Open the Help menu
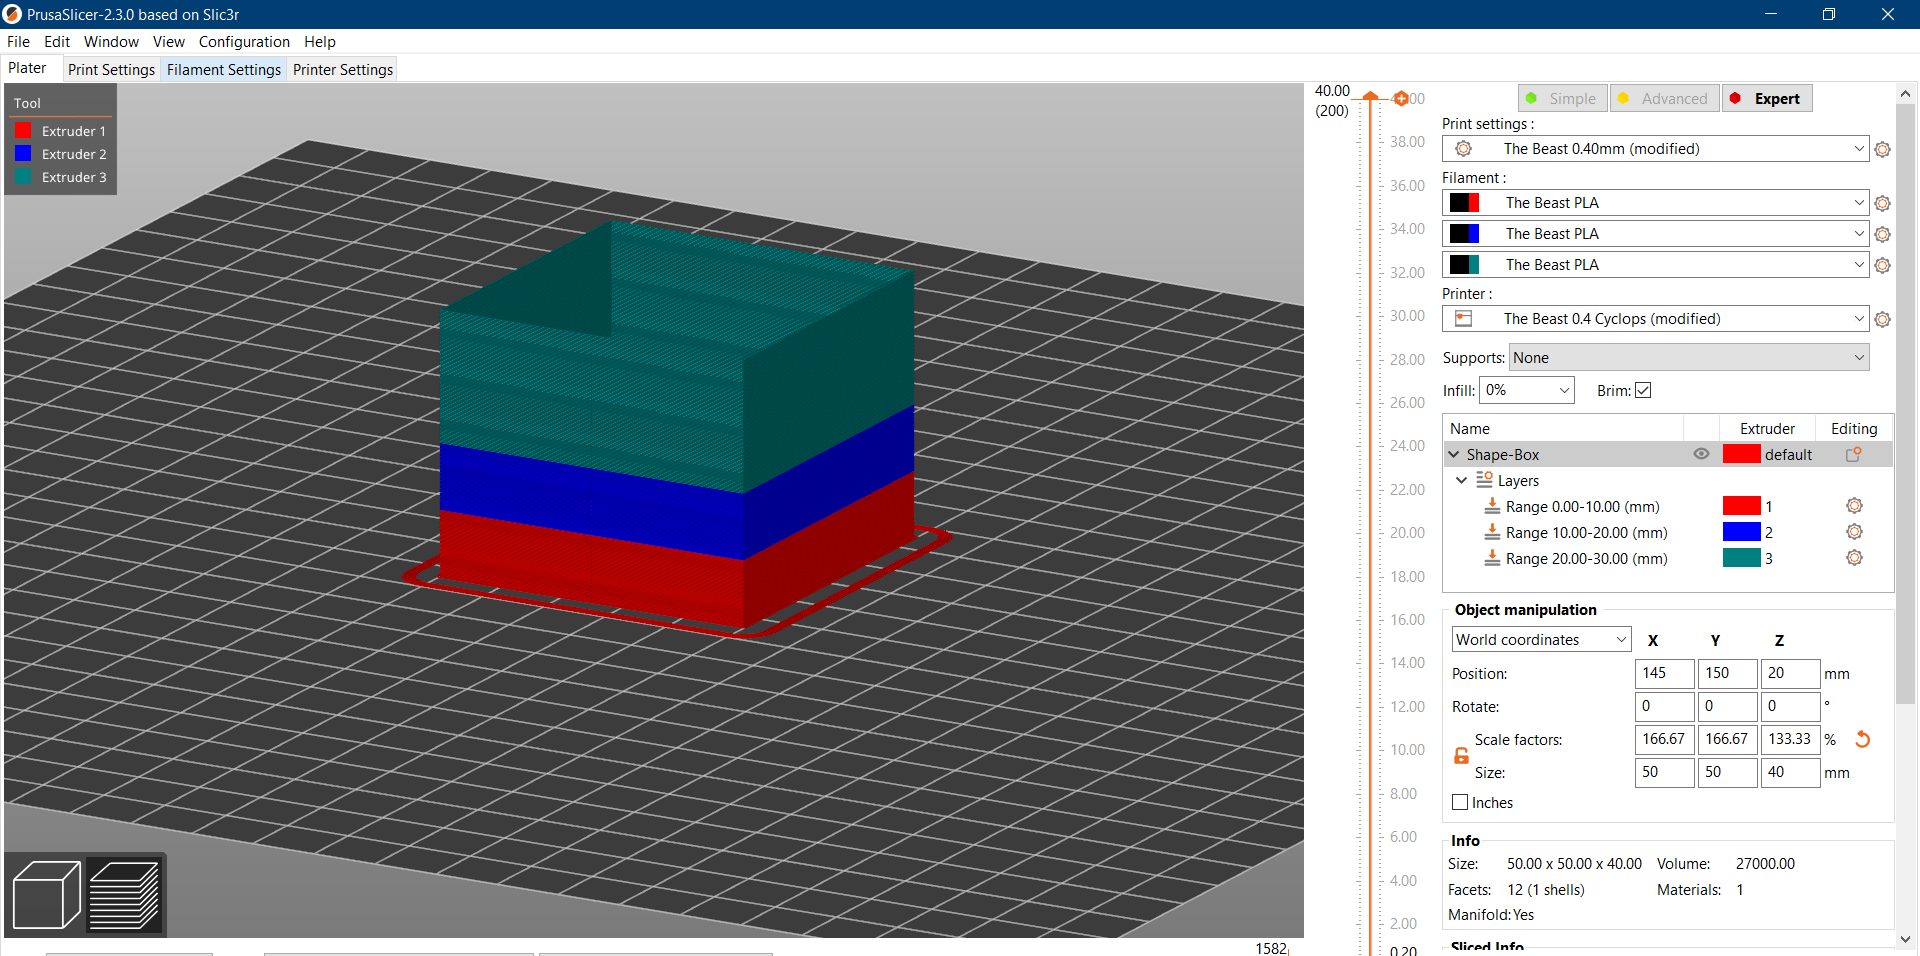The height and width of the screenshot is (956, 1920). click(320, 42)
